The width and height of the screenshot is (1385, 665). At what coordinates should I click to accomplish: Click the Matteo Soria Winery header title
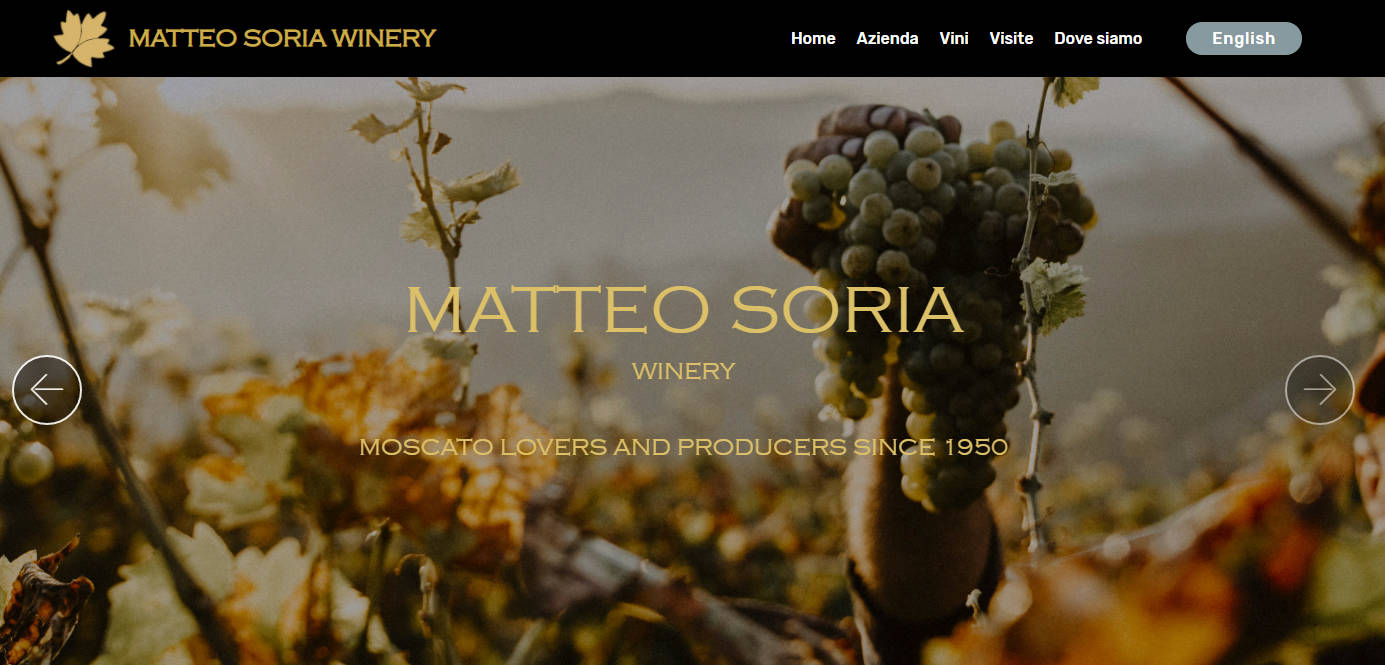[x=283, y=38]
